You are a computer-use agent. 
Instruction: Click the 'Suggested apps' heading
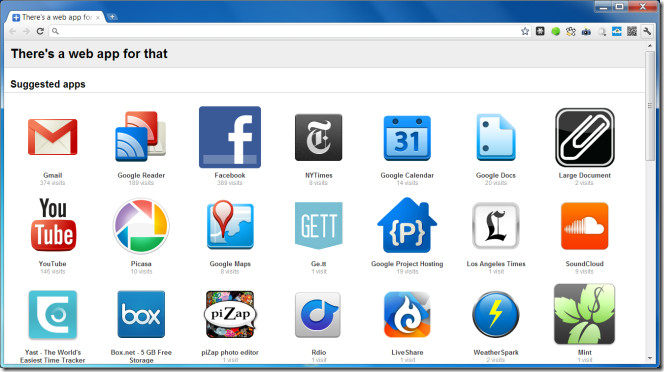(48, 84)
